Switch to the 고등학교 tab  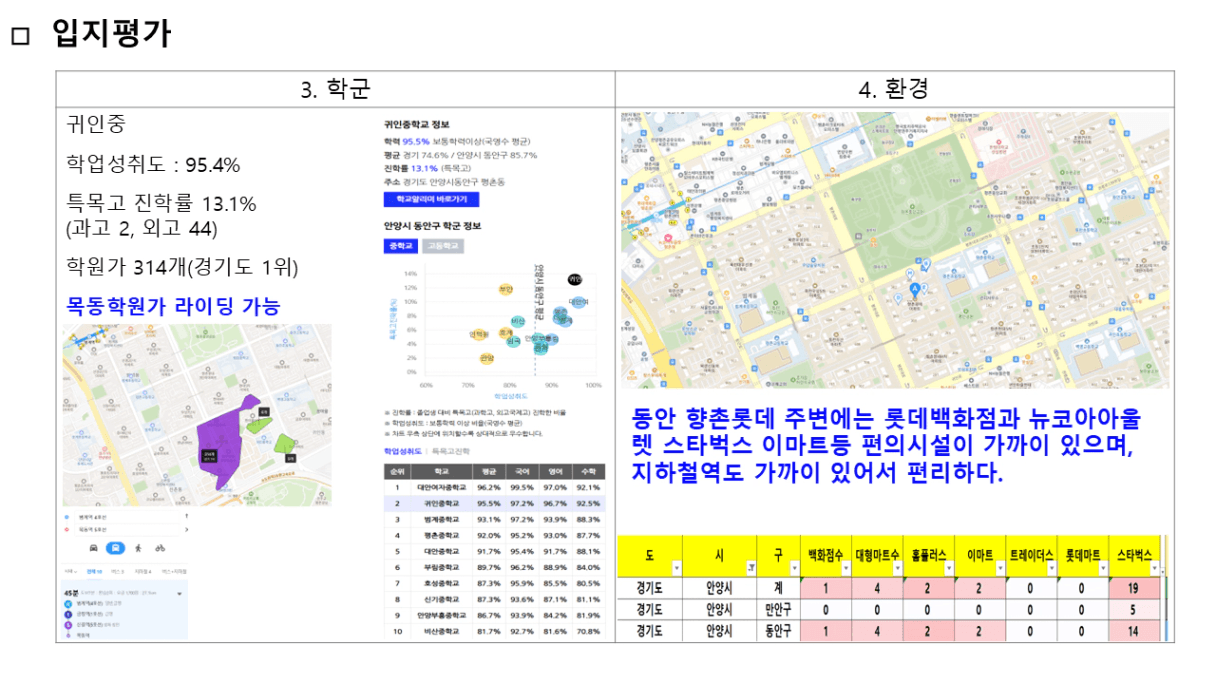pyautogui.click(x=442, y=245)
